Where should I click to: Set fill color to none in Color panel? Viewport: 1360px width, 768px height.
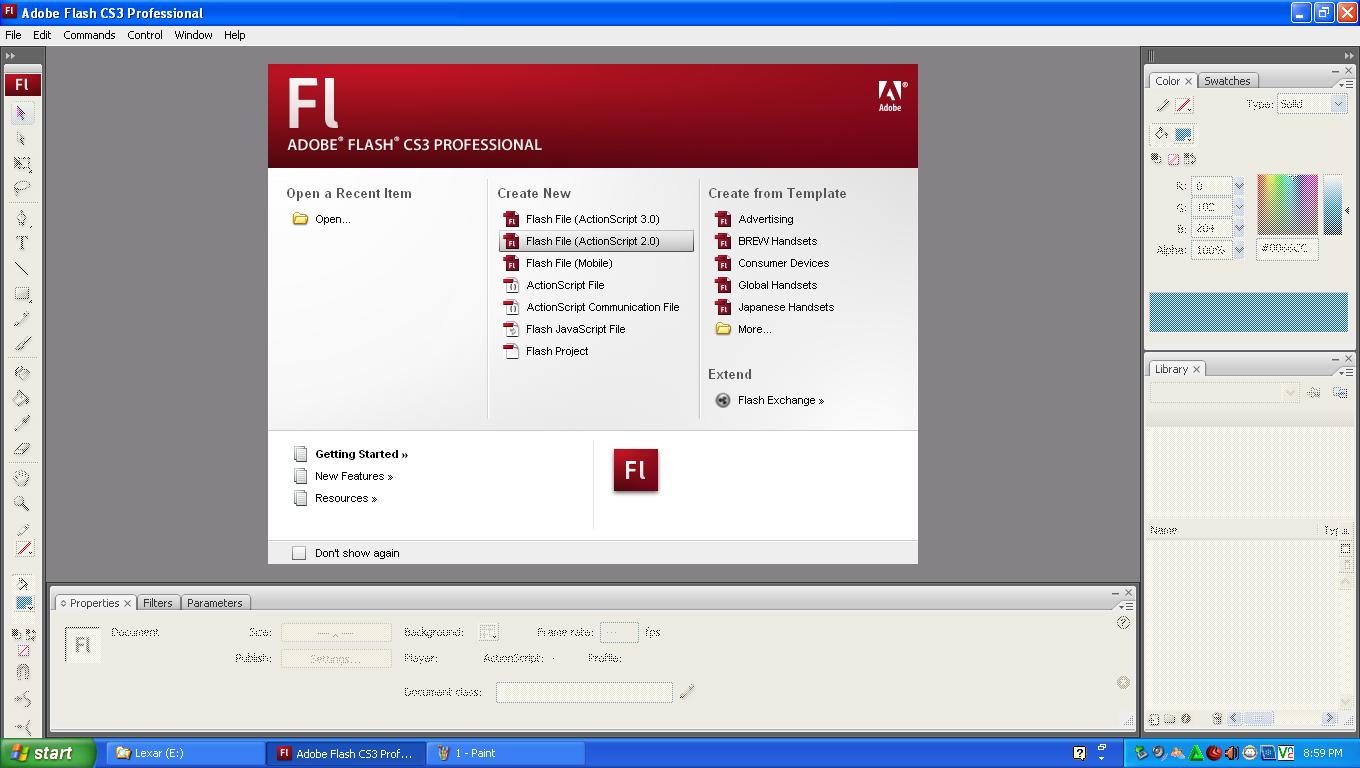click(x=1174, y=158)
